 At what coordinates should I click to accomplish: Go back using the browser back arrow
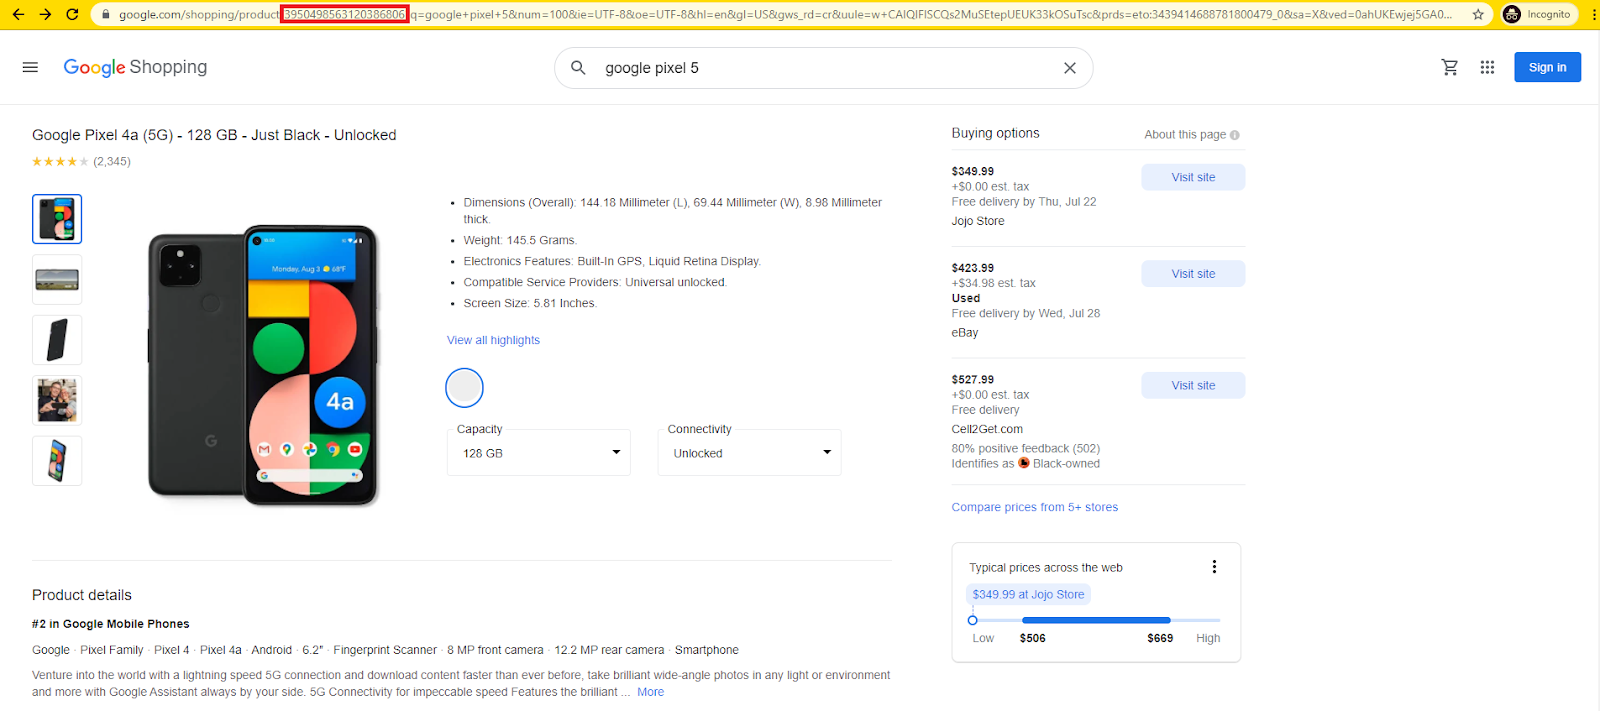coord(18,14)
